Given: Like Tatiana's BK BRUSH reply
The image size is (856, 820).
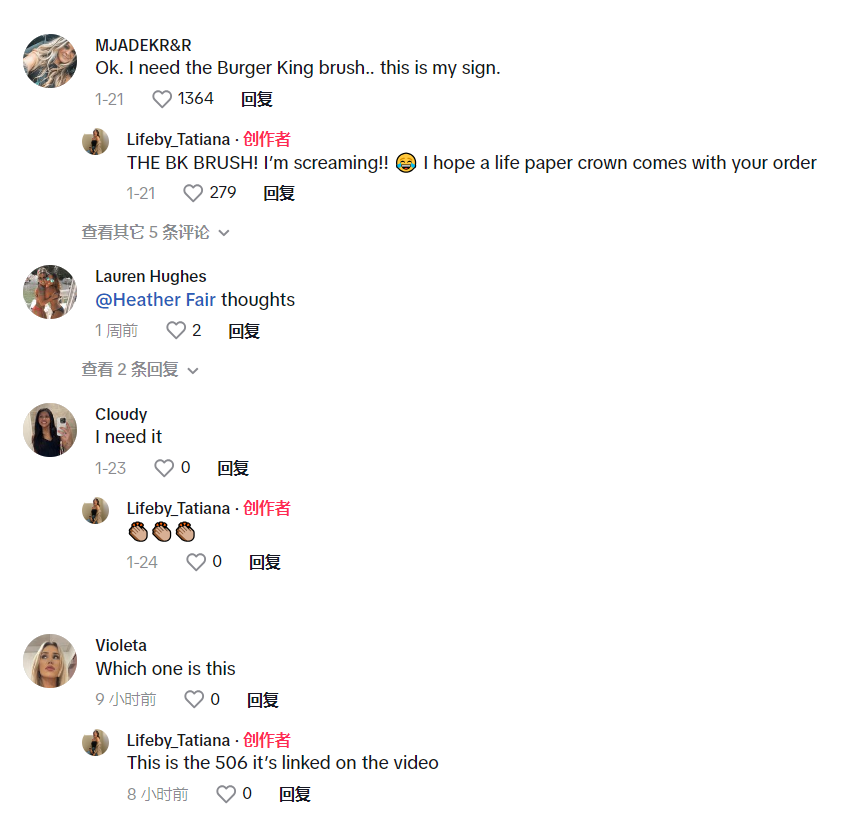Looking at the screenshot, I should pyautogui.click(x=193, y=193).
